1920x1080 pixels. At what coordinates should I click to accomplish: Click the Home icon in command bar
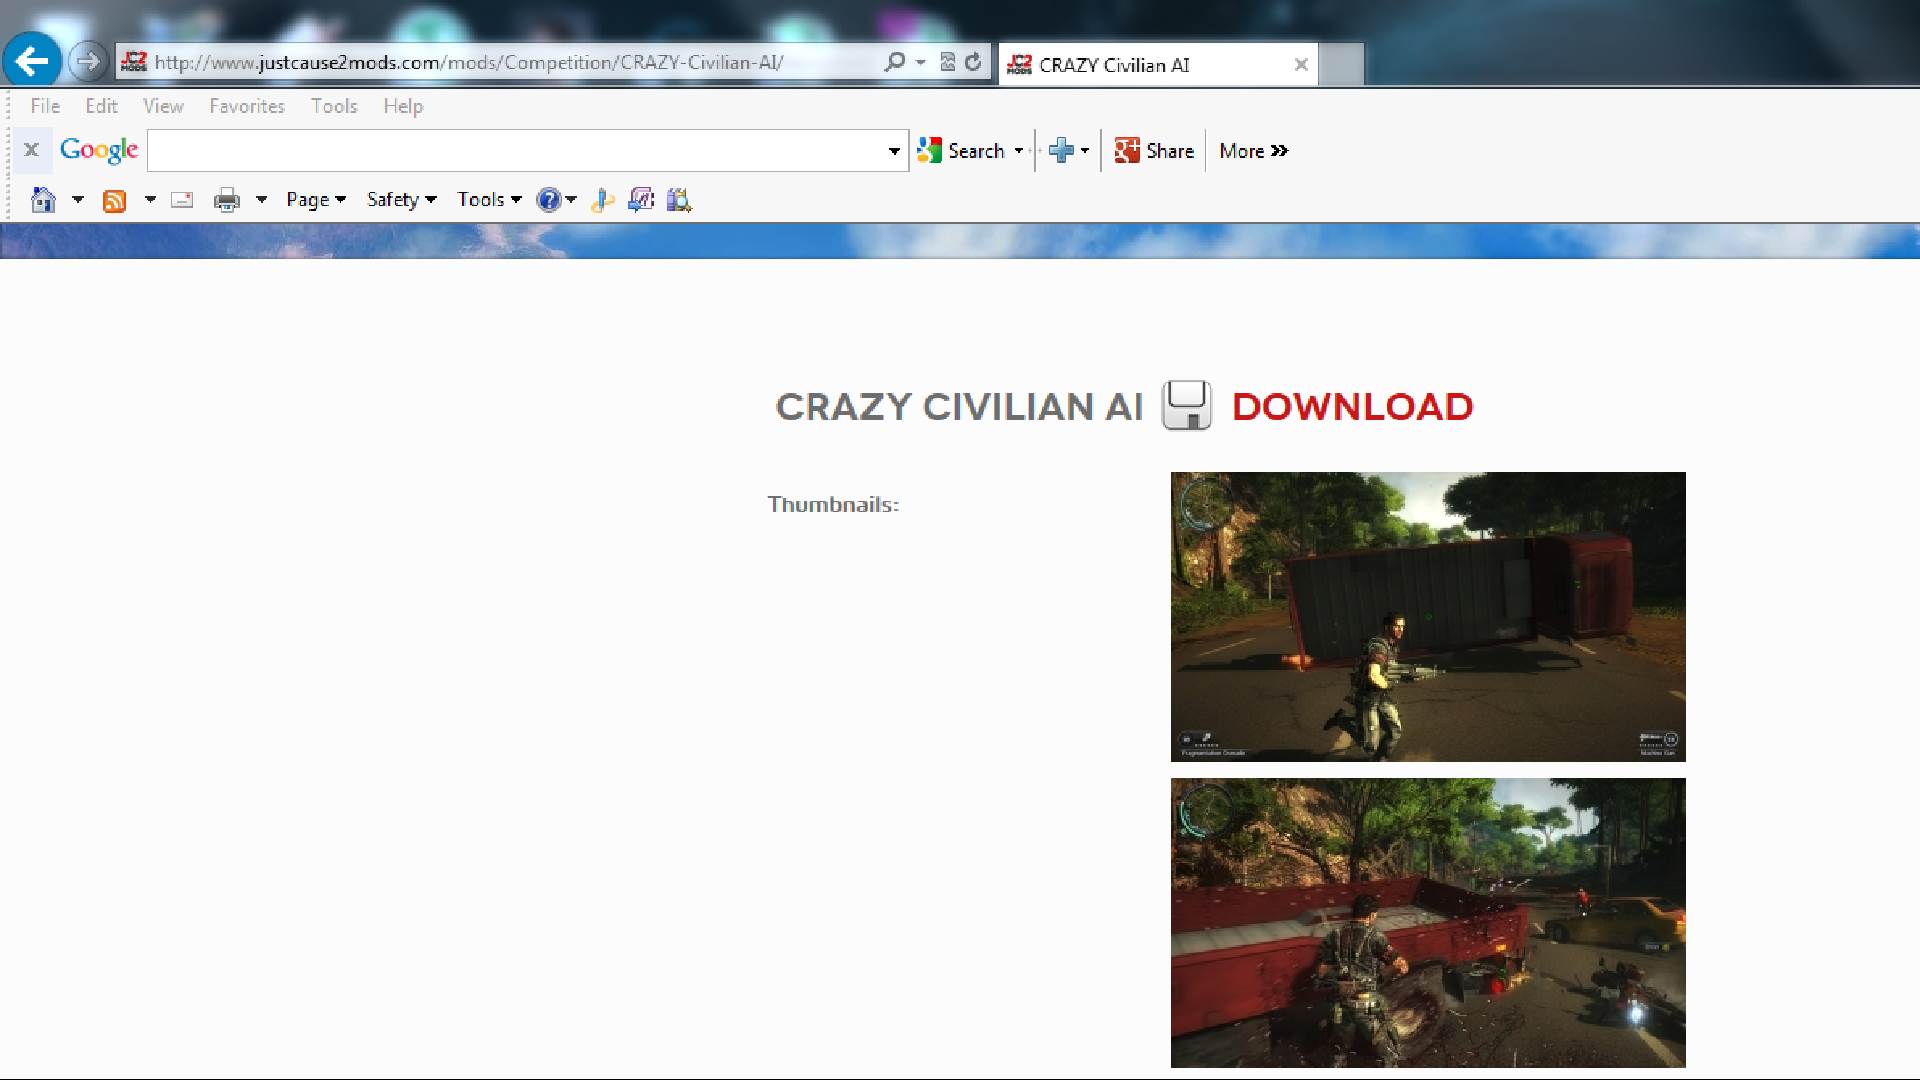pyautogui.click(x=43, y=200)
